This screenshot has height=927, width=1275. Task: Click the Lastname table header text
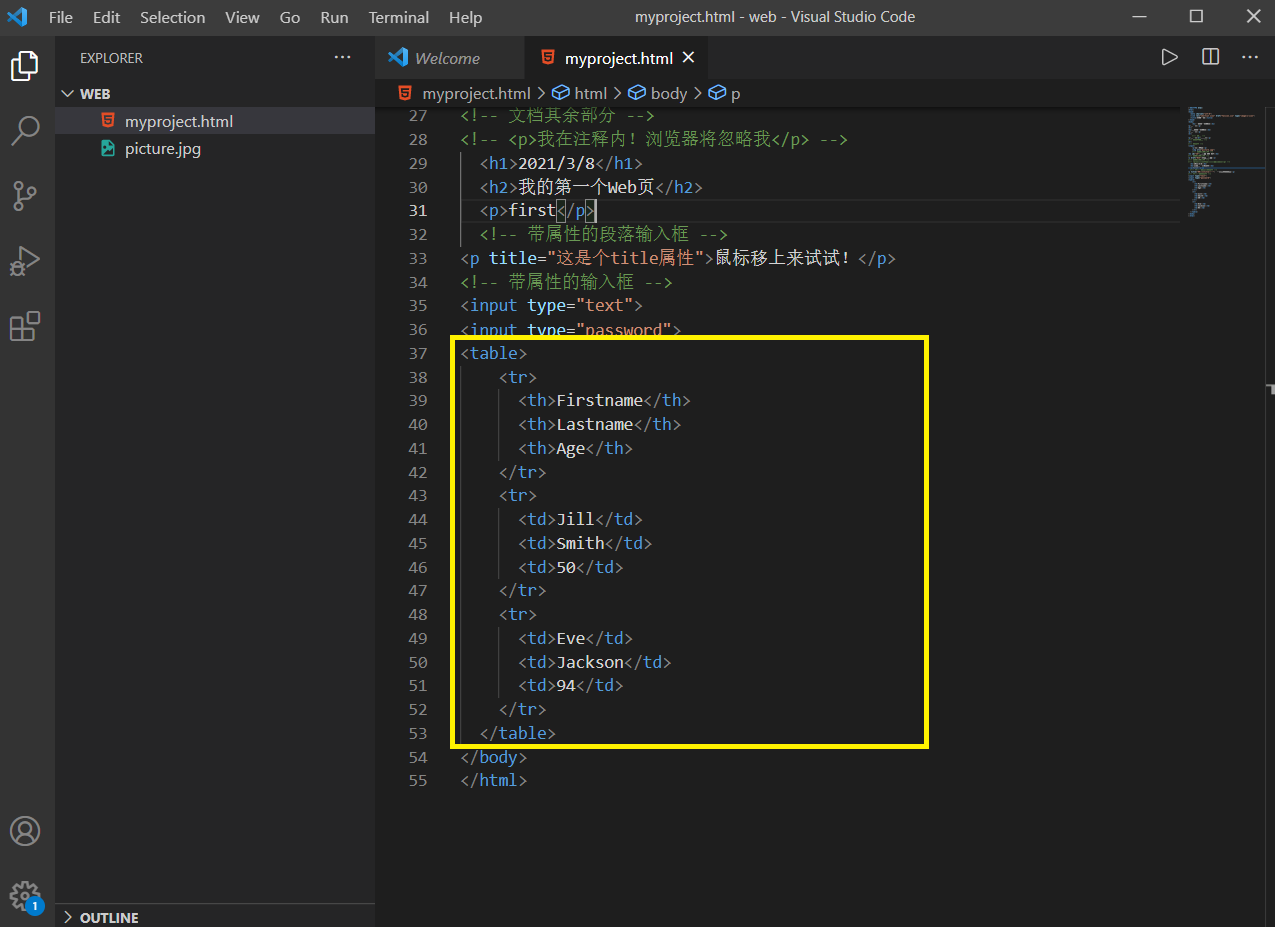[x=594, y=424]
